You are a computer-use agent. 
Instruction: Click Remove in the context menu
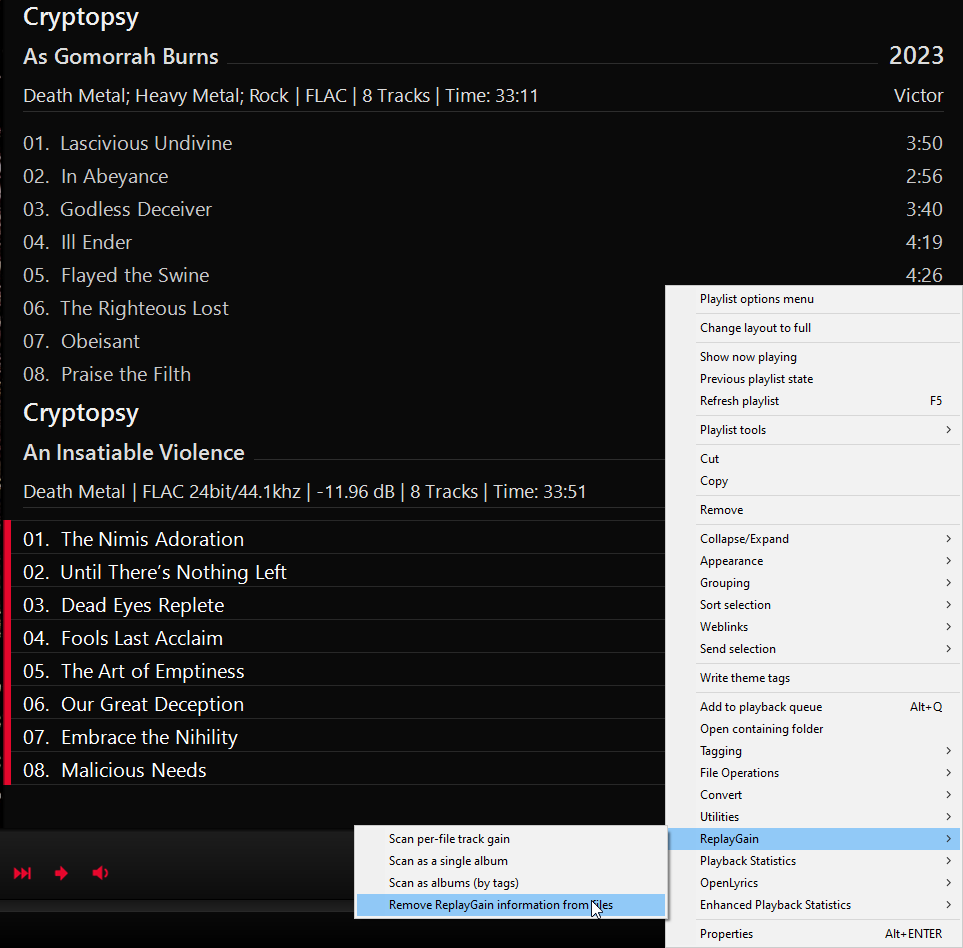(x=814, y=510)
